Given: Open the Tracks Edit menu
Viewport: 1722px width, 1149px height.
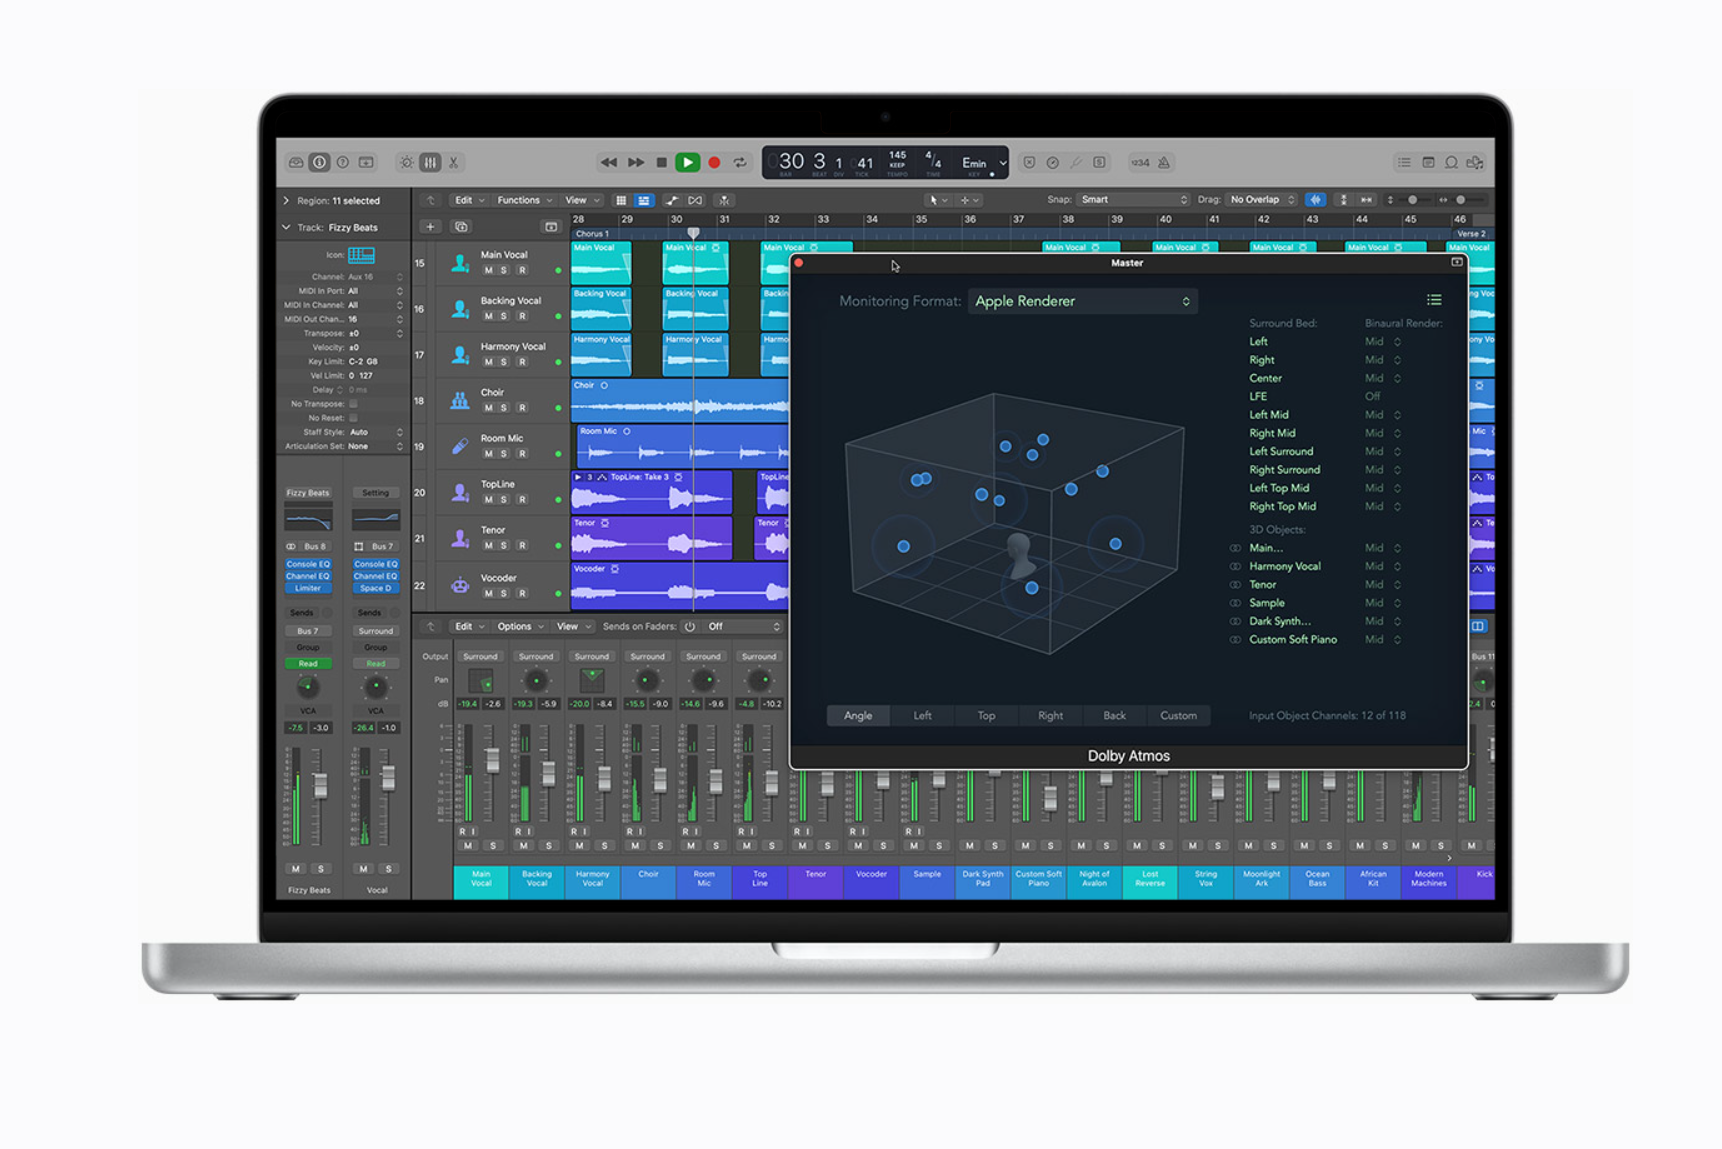Looking at the screenshot, I should click(468, 200).
